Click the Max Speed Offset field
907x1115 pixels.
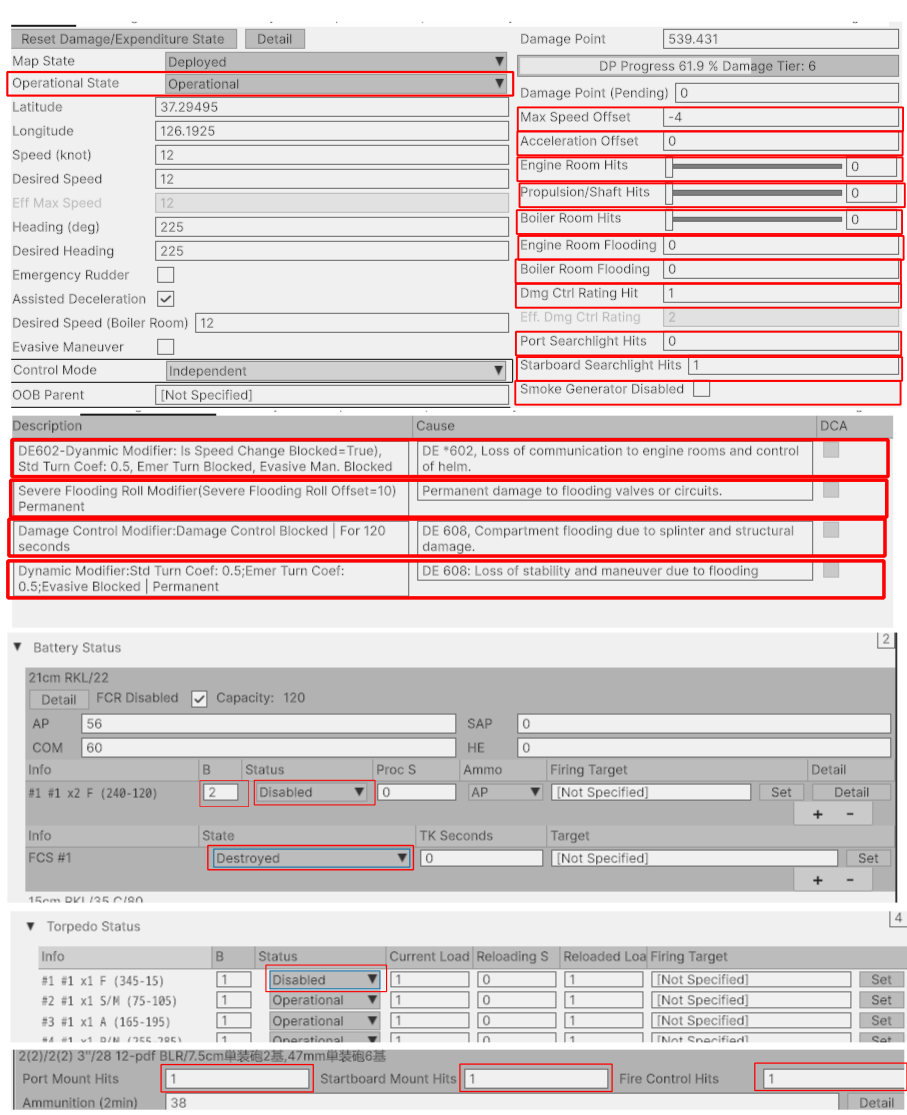click(780, 117)
